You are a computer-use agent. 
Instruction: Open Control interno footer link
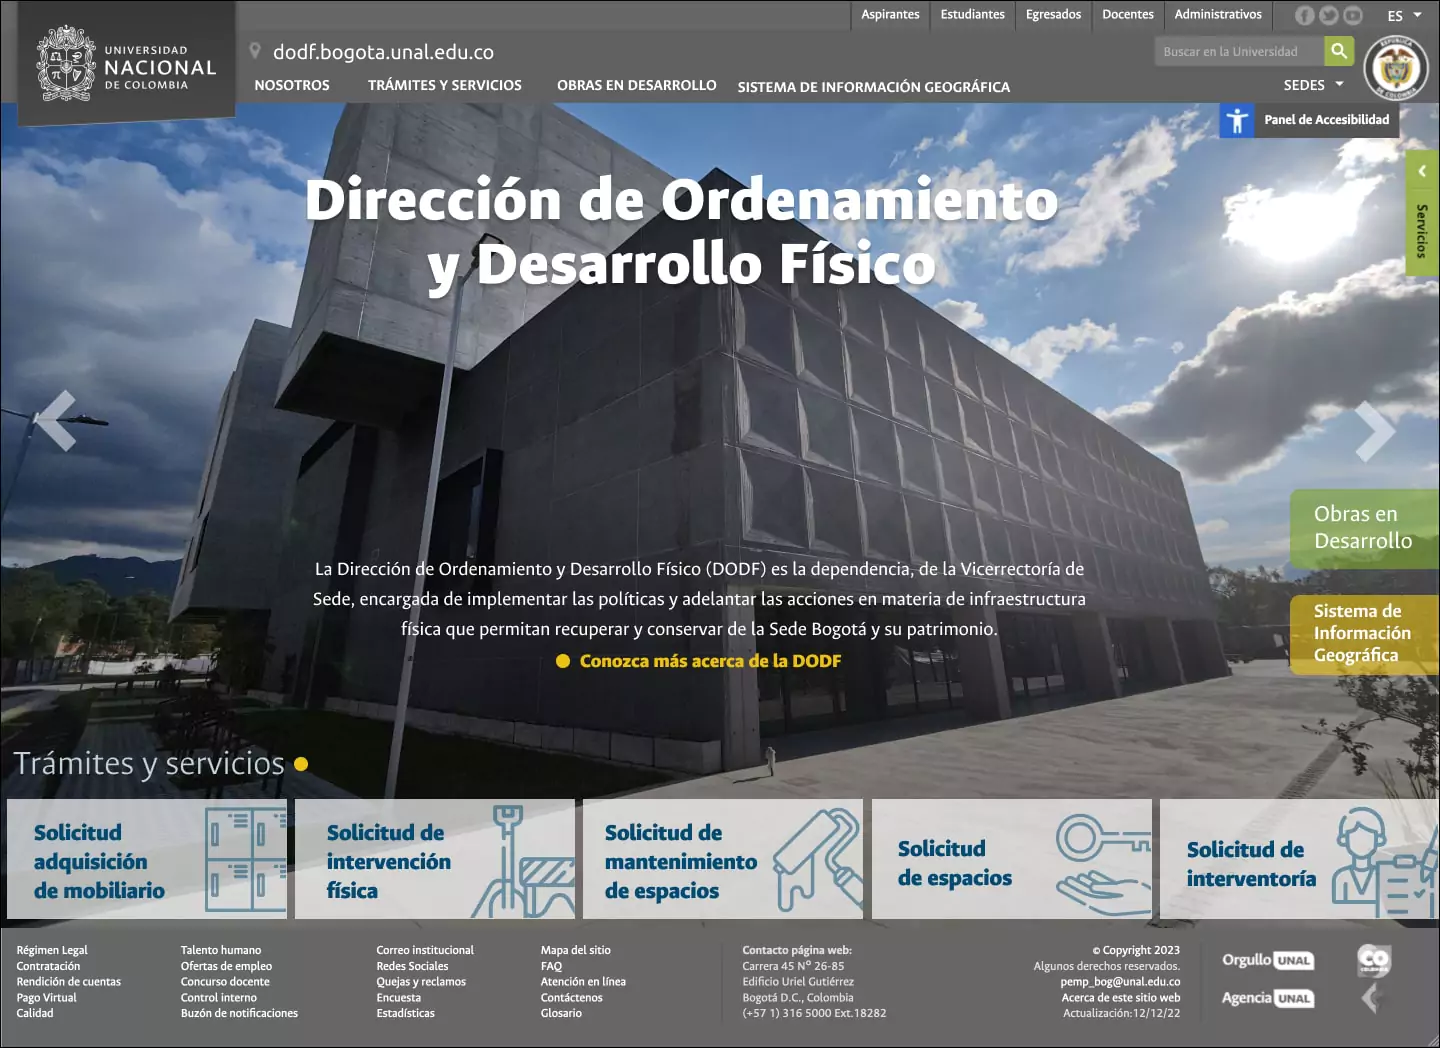click(219, 998)
